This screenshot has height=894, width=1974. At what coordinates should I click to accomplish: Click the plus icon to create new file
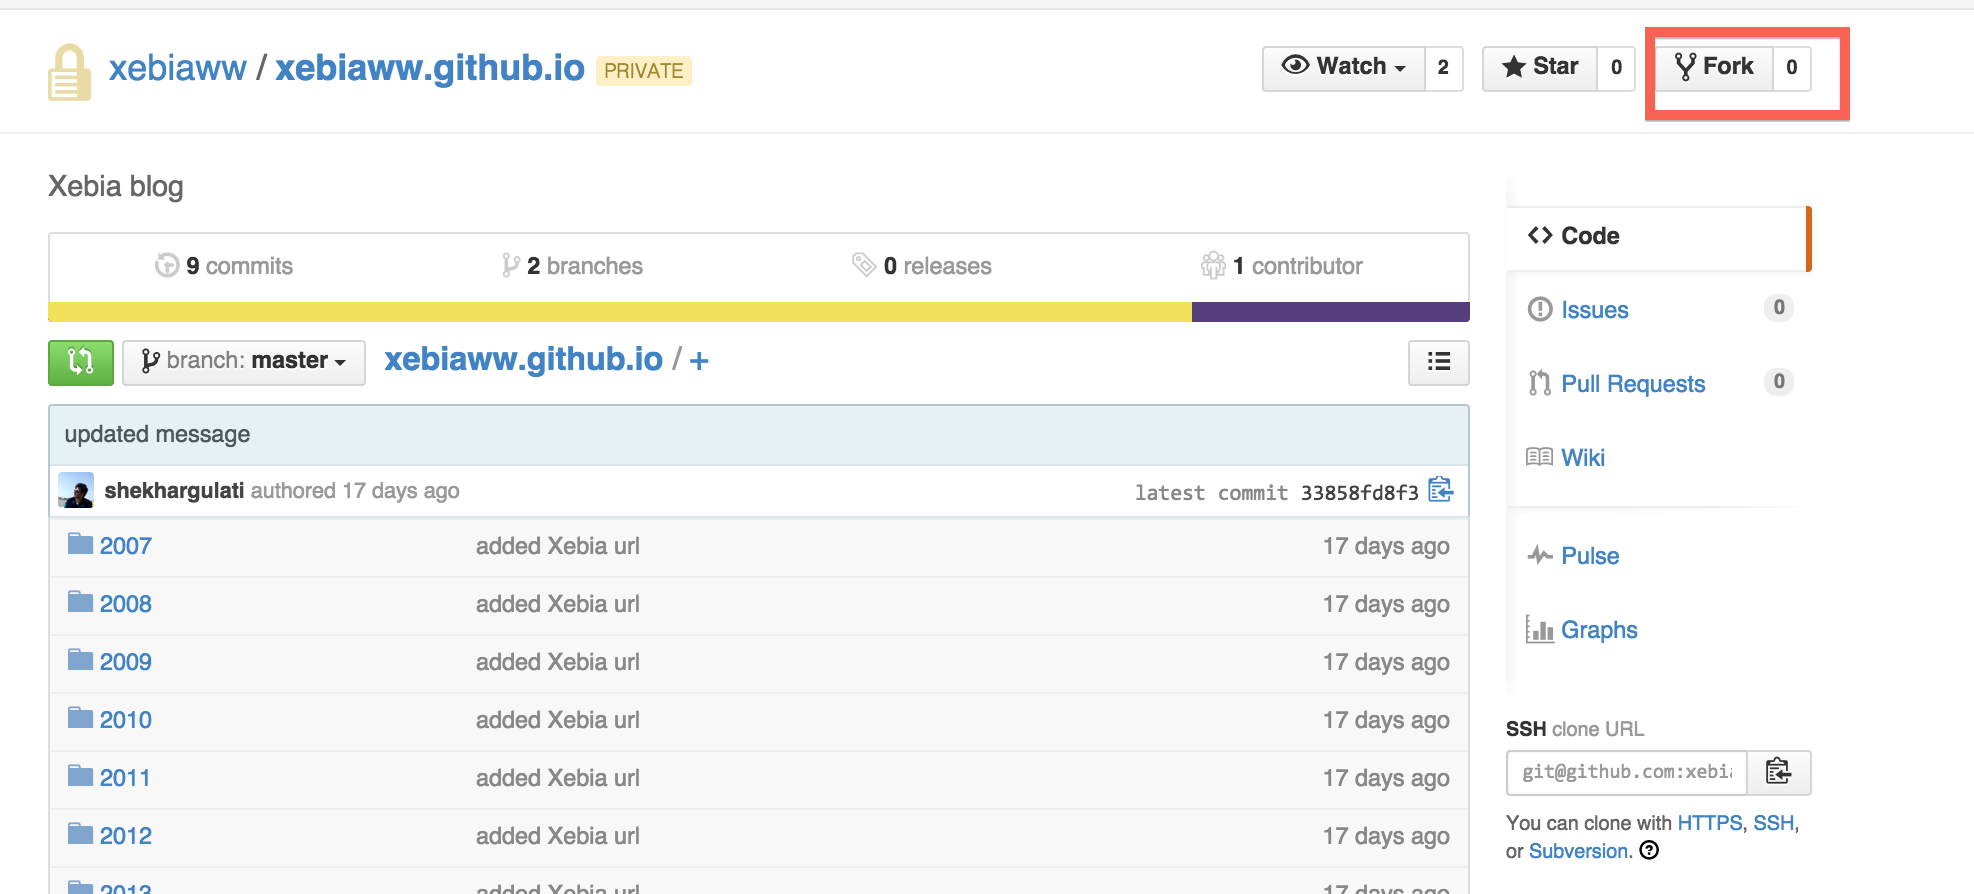(x=699, y=361)
